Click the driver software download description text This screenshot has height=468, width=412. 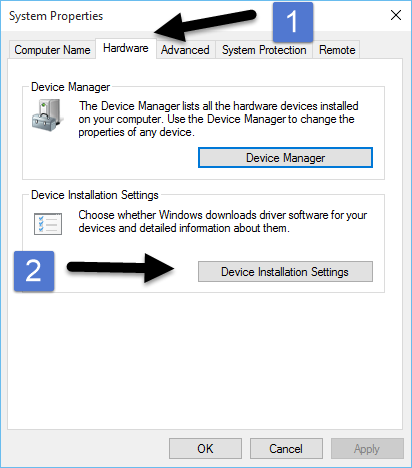[x=223, y=221]
